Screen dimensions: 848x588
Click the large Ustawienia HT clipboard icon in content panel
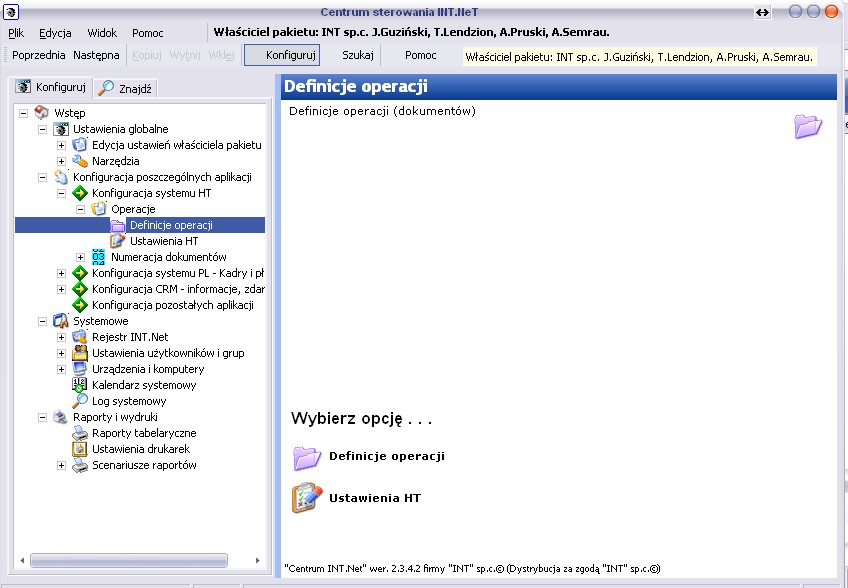click(x=307, y=498)
